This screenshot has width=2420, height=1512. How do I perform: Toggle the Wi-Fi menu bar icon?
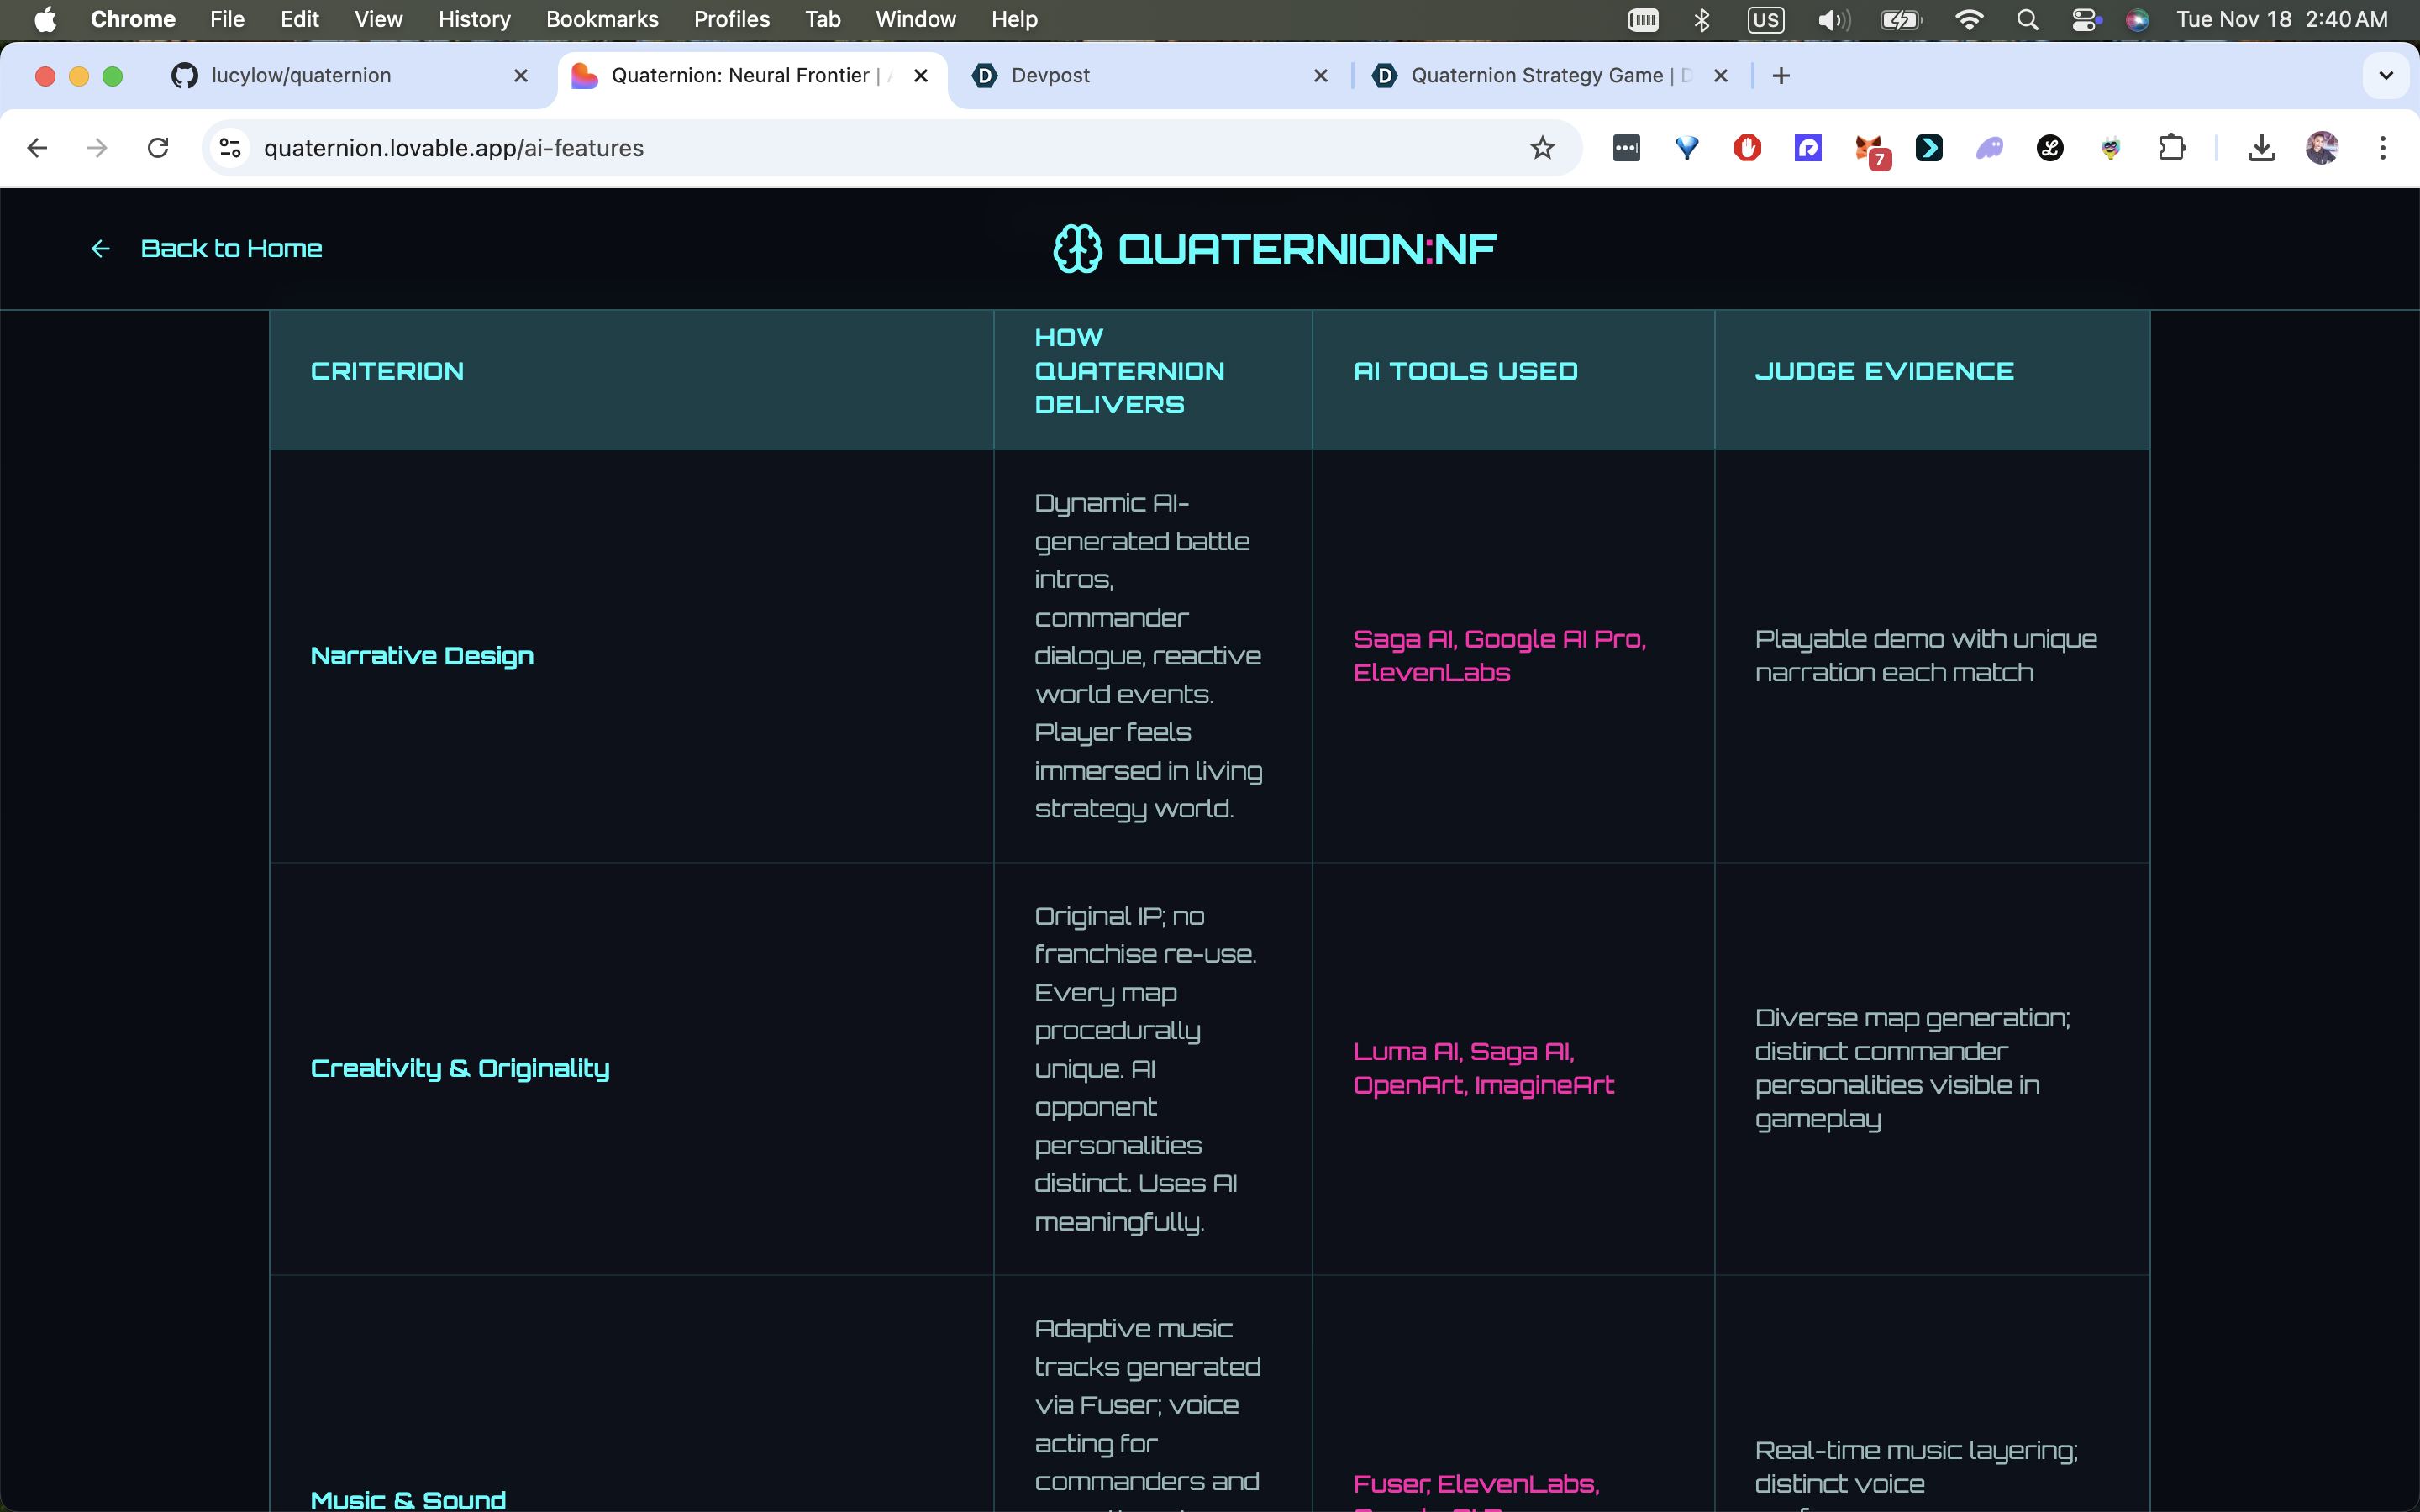coord(1968,19)
